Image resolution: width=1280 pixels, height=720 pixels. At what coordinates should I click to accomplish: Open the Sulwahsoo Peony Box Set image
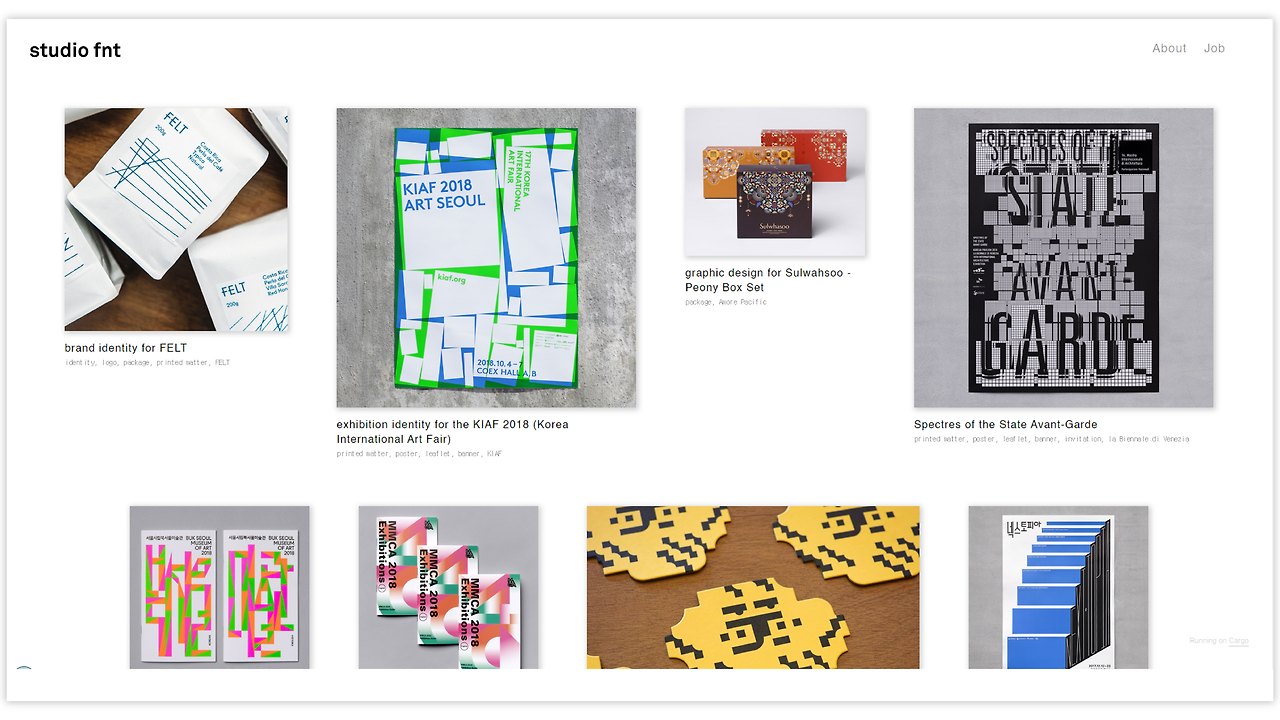[x=776, y=182]
